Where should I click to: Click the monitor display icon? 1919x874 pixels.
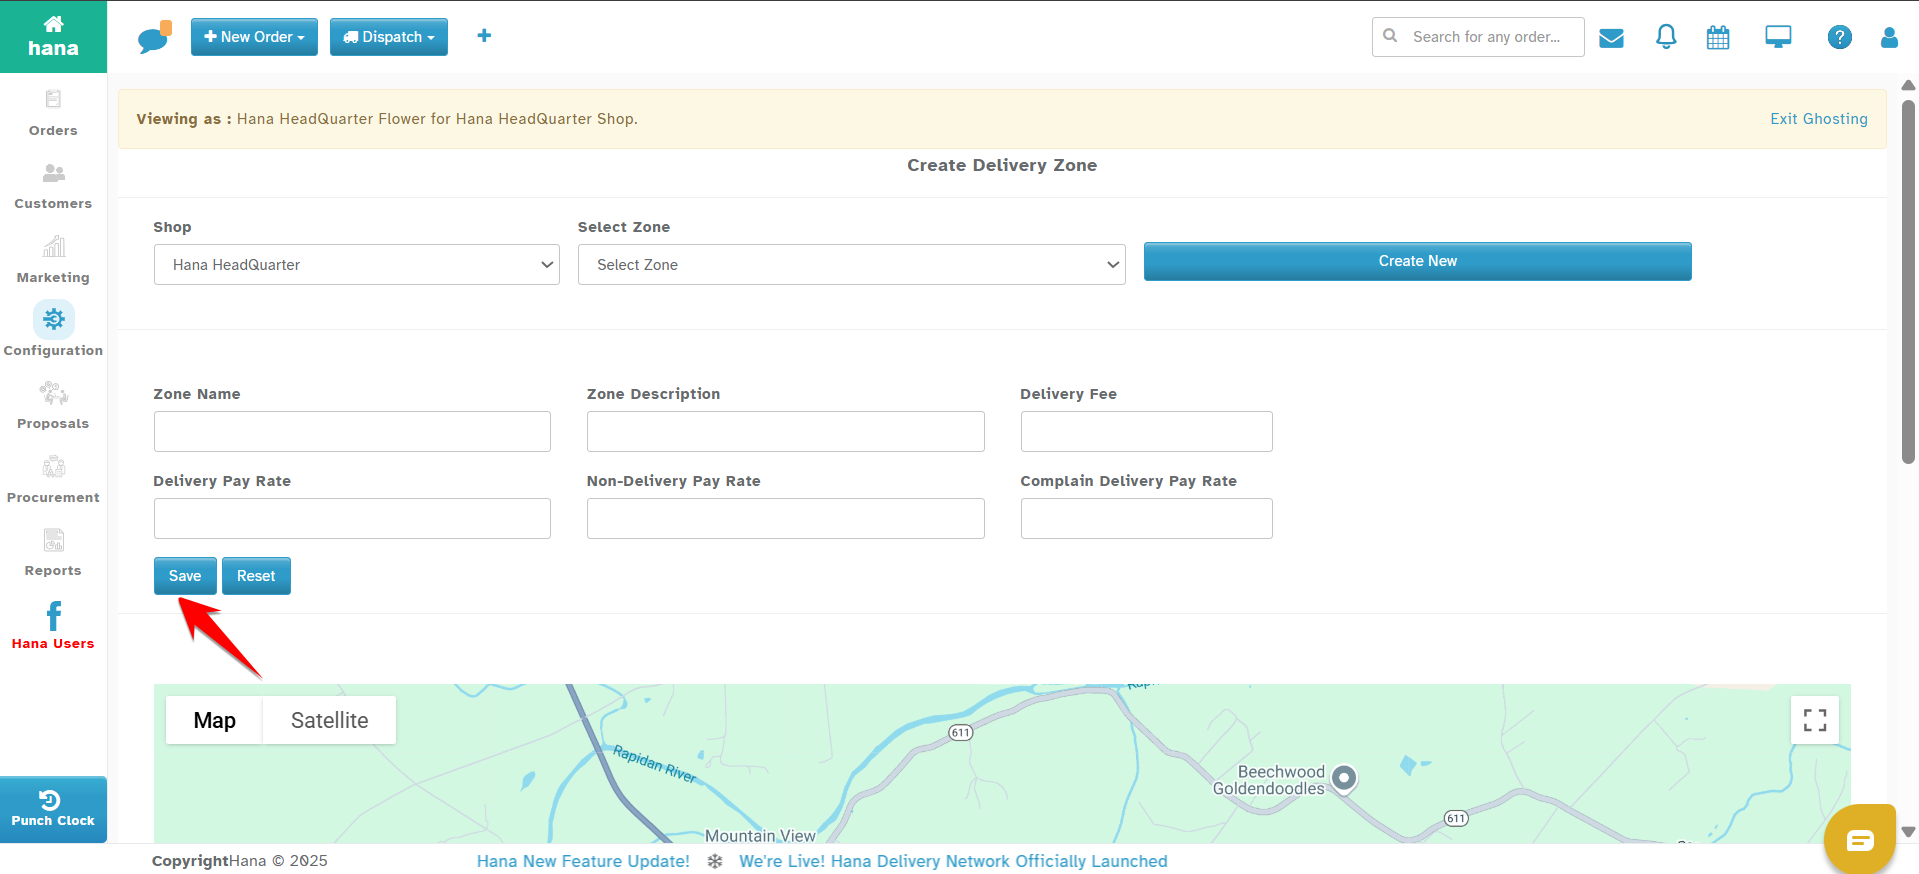click(x=1778, y=37)
